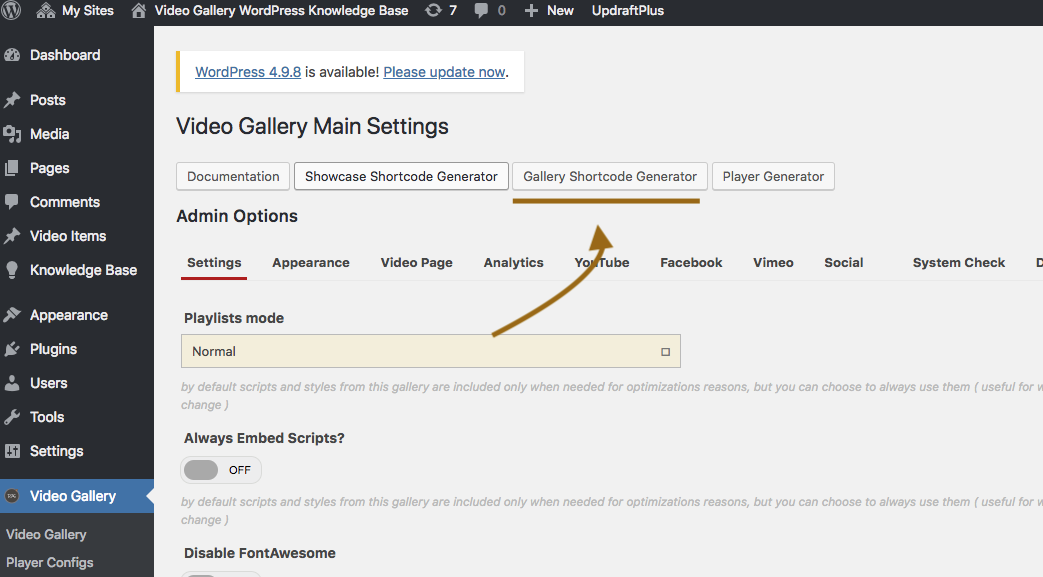This screenshot has height=577, width=1043.
Task: Click the Tools wrench icon
Action: (12, 417)
